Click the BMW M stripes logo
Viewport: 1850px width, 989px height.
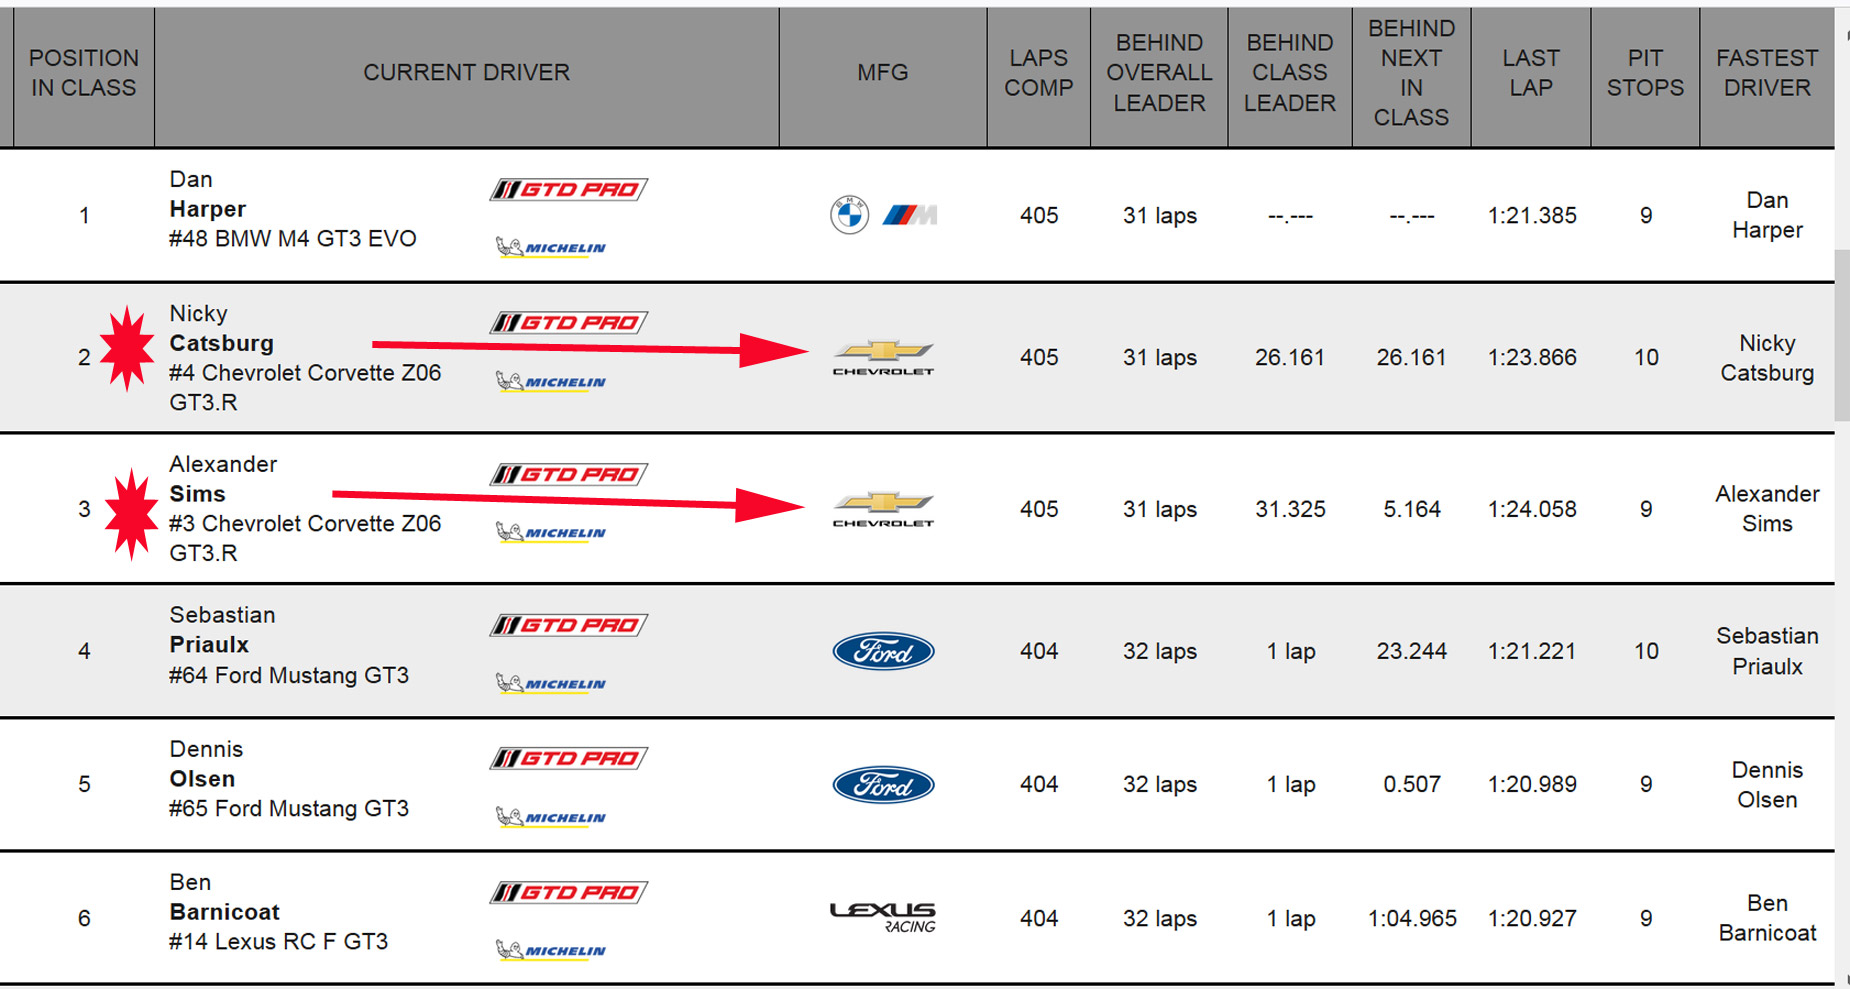(x=909, y=215)
